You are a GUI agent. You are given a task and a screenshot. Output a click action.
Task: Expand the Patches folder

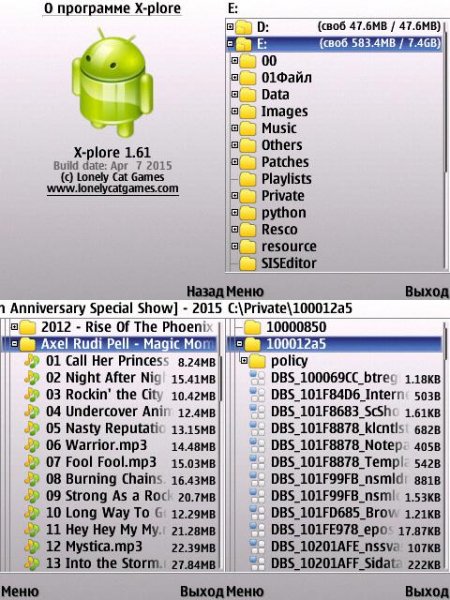[235, 161]
